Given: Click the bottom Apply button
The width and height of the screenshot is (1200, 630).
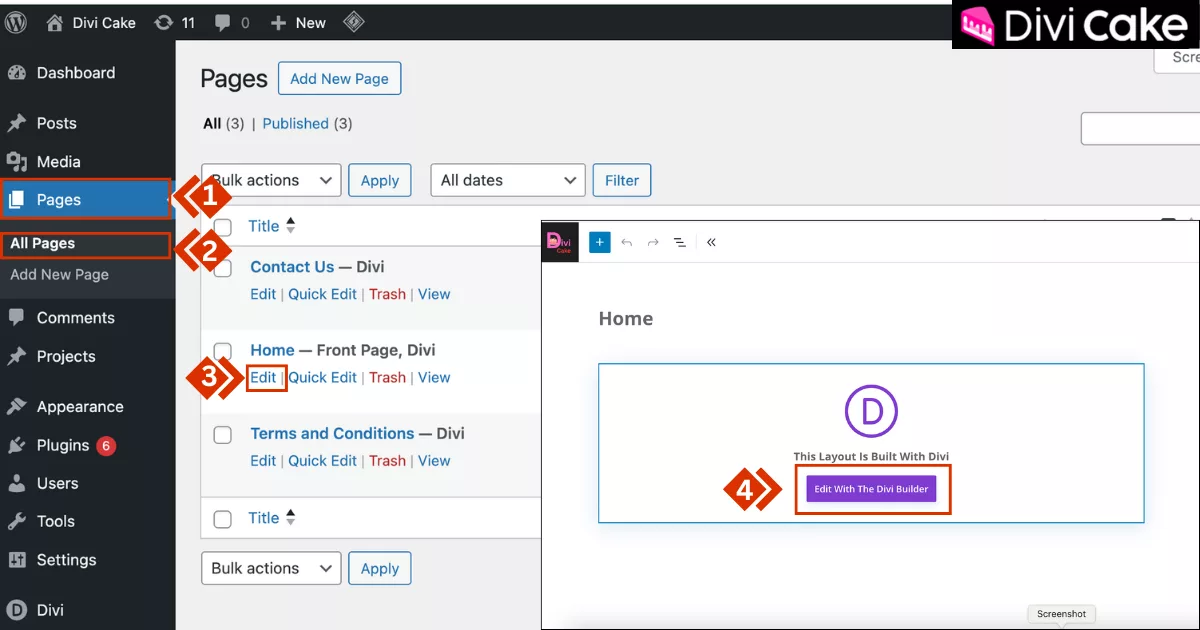Looking at the screenshot, I should (380, 568).
